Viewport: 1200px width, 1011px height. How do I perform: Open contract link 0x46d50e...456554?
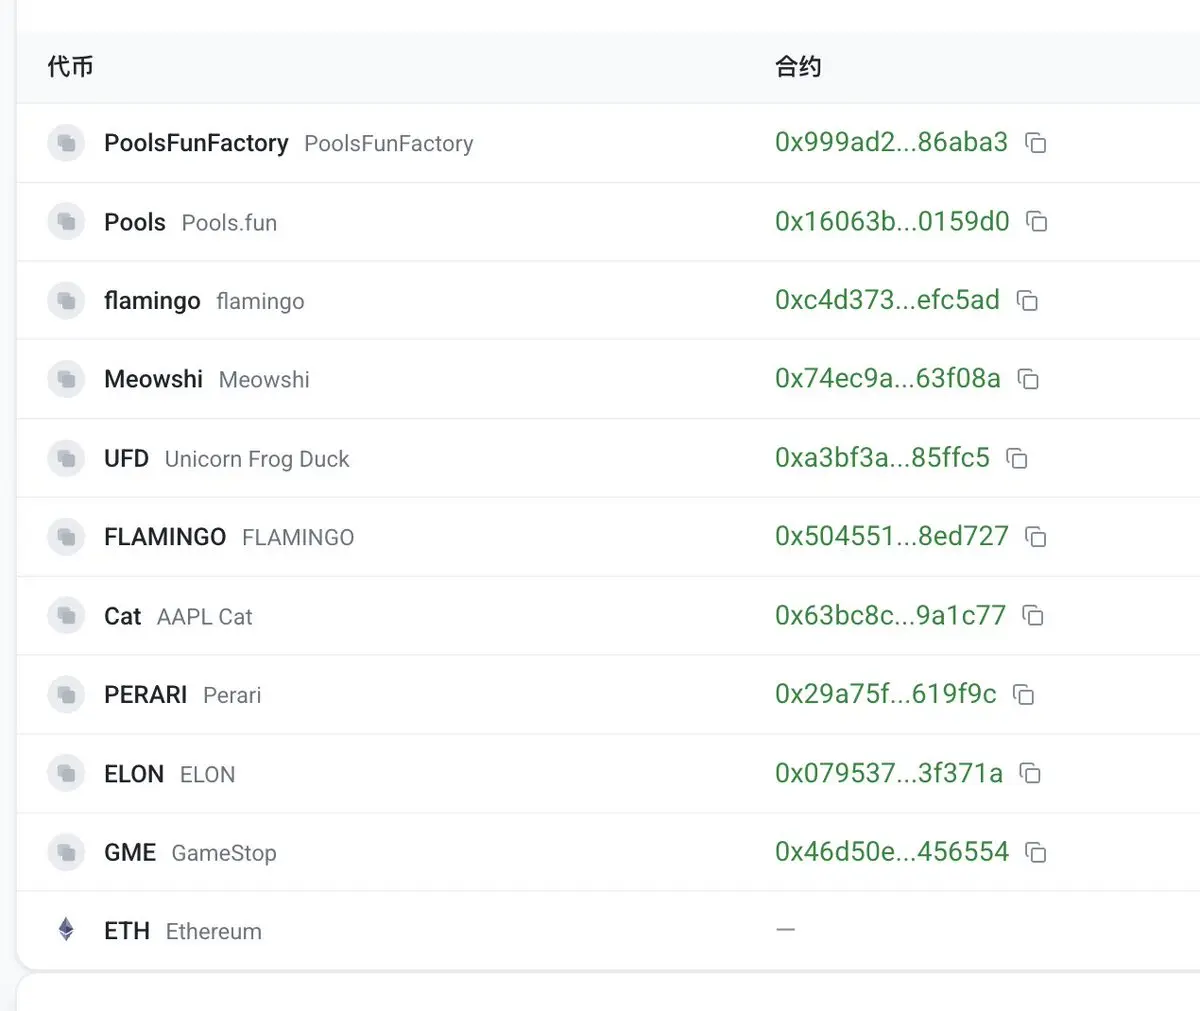click(x=892, y=851)
